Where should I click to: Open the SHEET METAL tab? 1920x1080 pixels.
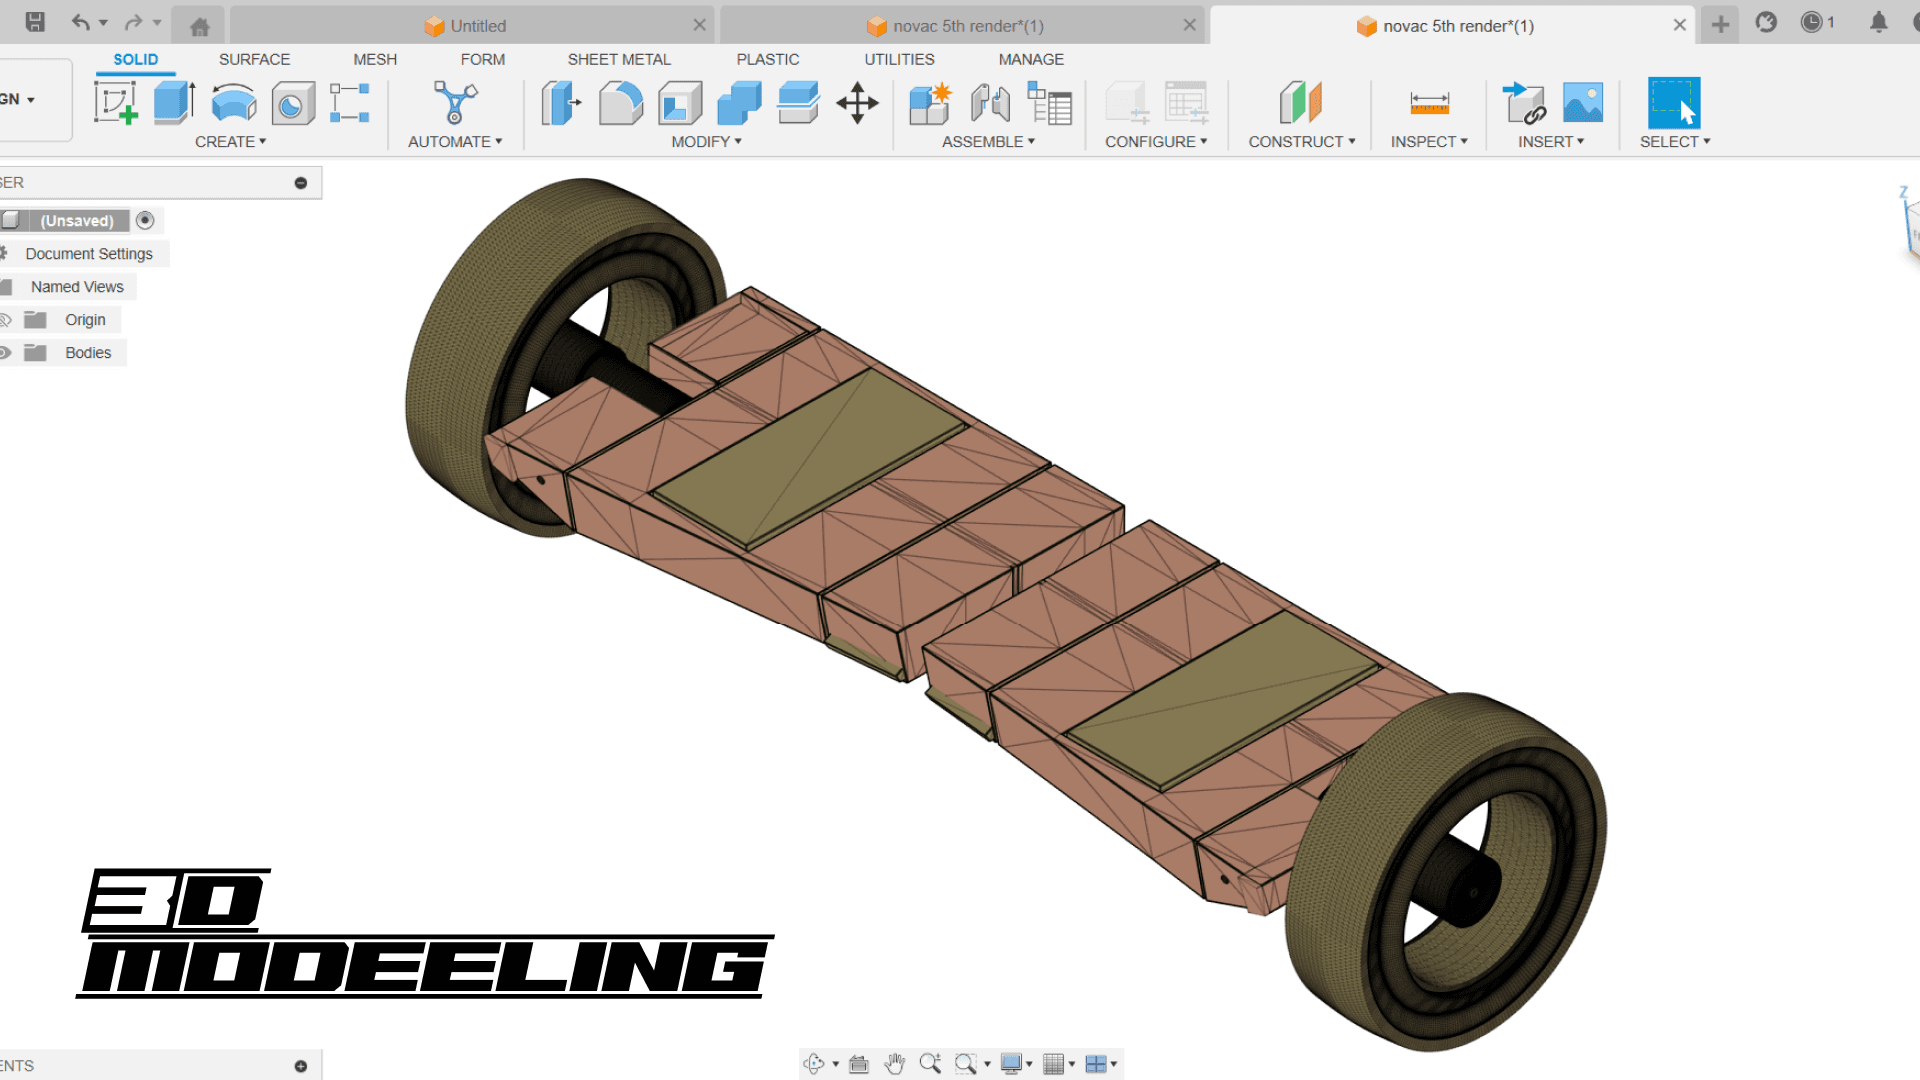pyautogui.click(x=619, y=60)
